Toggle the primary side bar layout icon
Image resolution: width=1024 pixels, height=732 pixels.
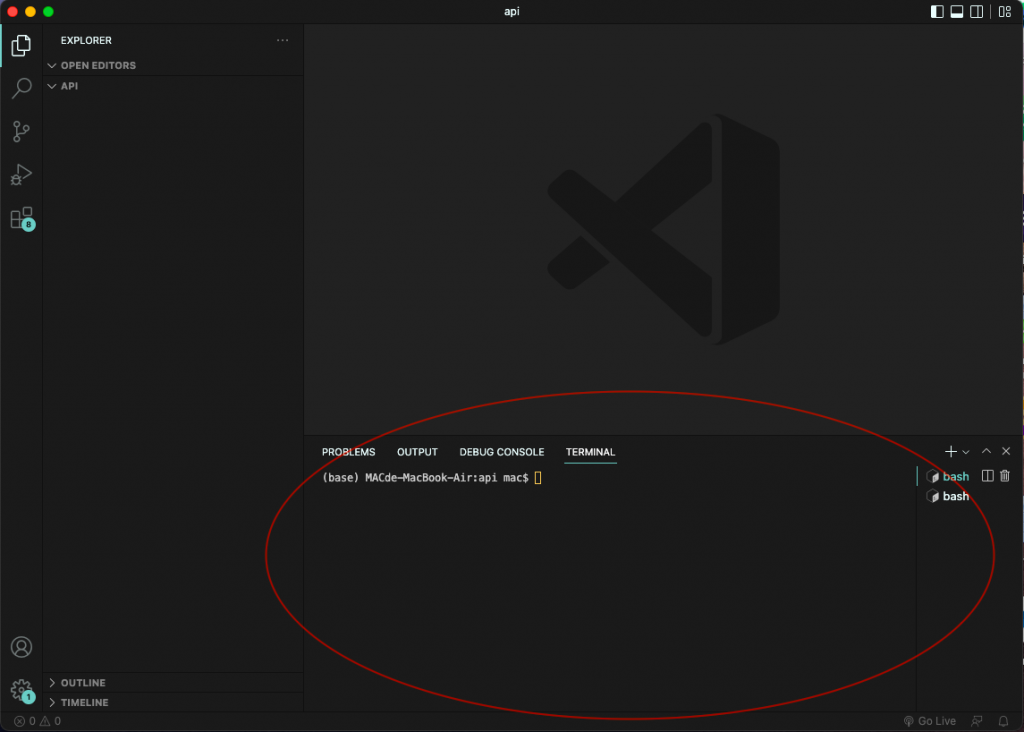tap(937, 11)
